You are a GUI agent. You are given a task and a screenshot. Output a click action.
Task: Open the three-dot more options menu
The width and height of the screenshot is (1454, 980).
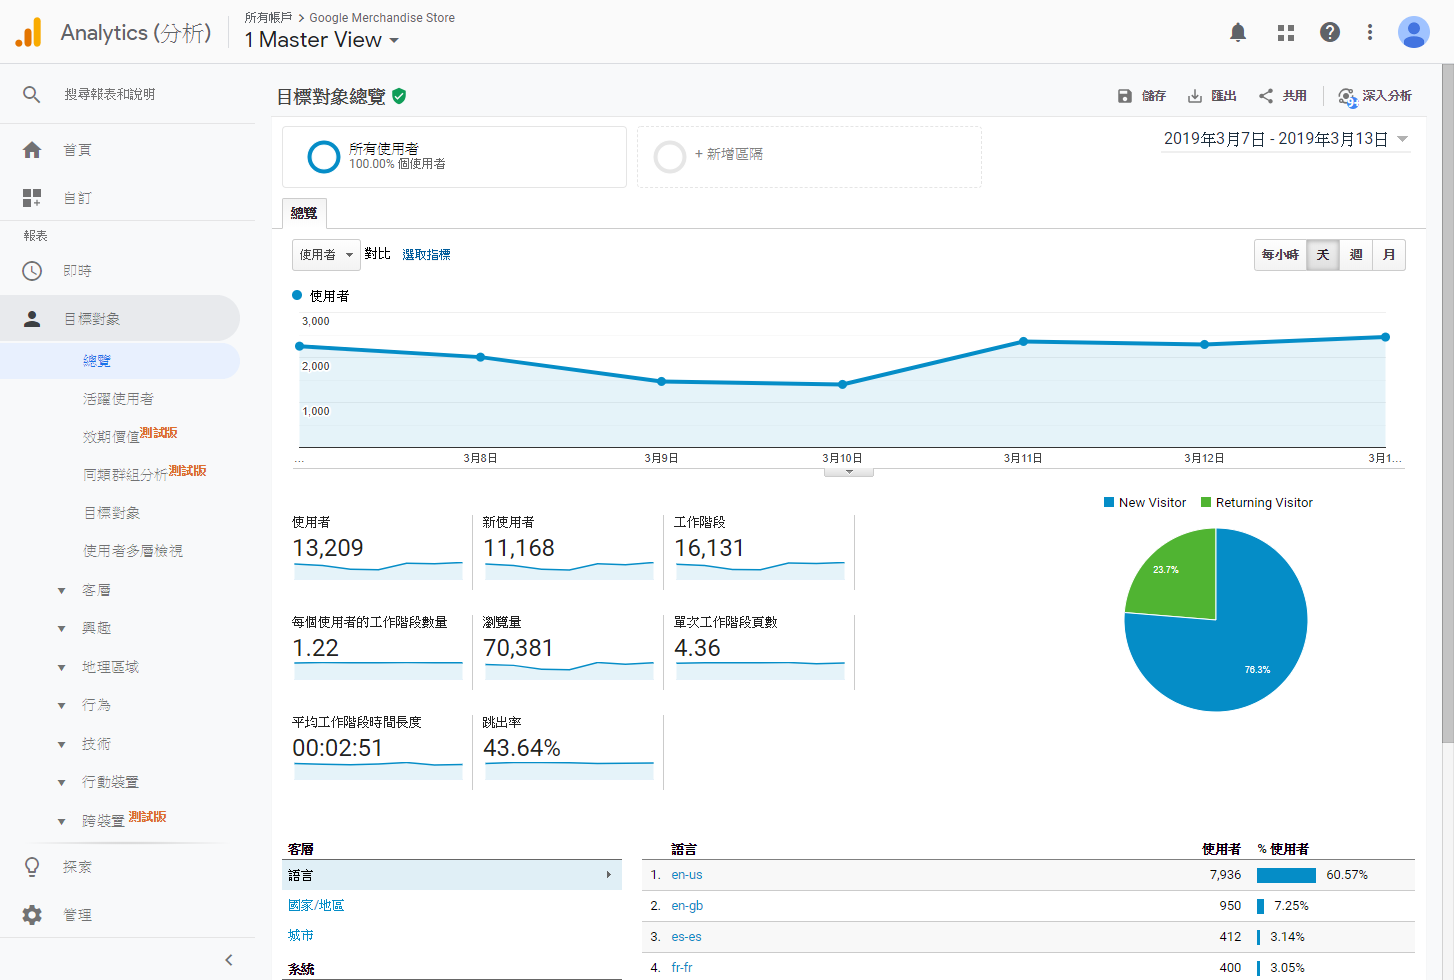tap(1369, 33)
